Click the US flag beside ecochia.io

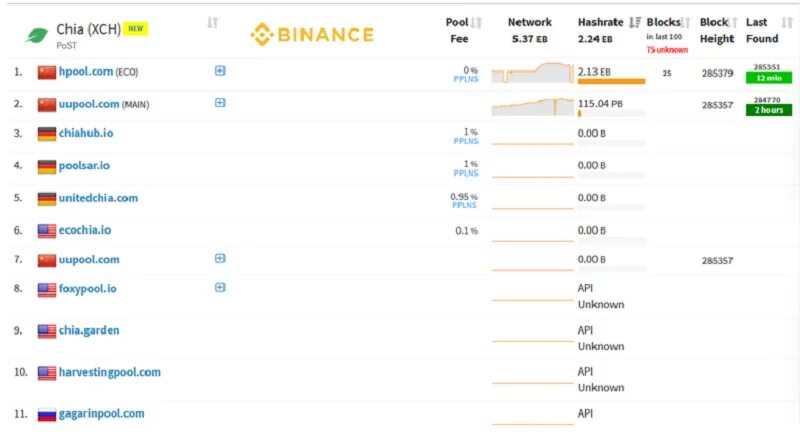(47, 230)
